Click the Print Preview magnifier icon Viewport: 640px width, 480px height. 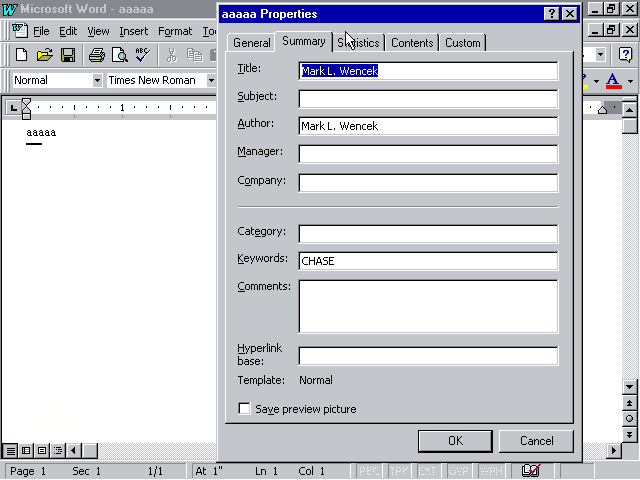120,55
